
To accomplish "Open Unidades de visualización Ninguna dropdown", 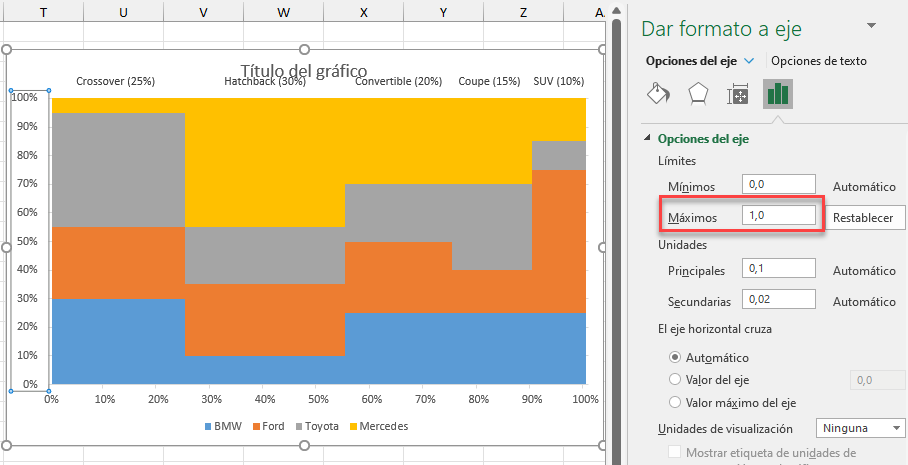I will click(859, 429).
